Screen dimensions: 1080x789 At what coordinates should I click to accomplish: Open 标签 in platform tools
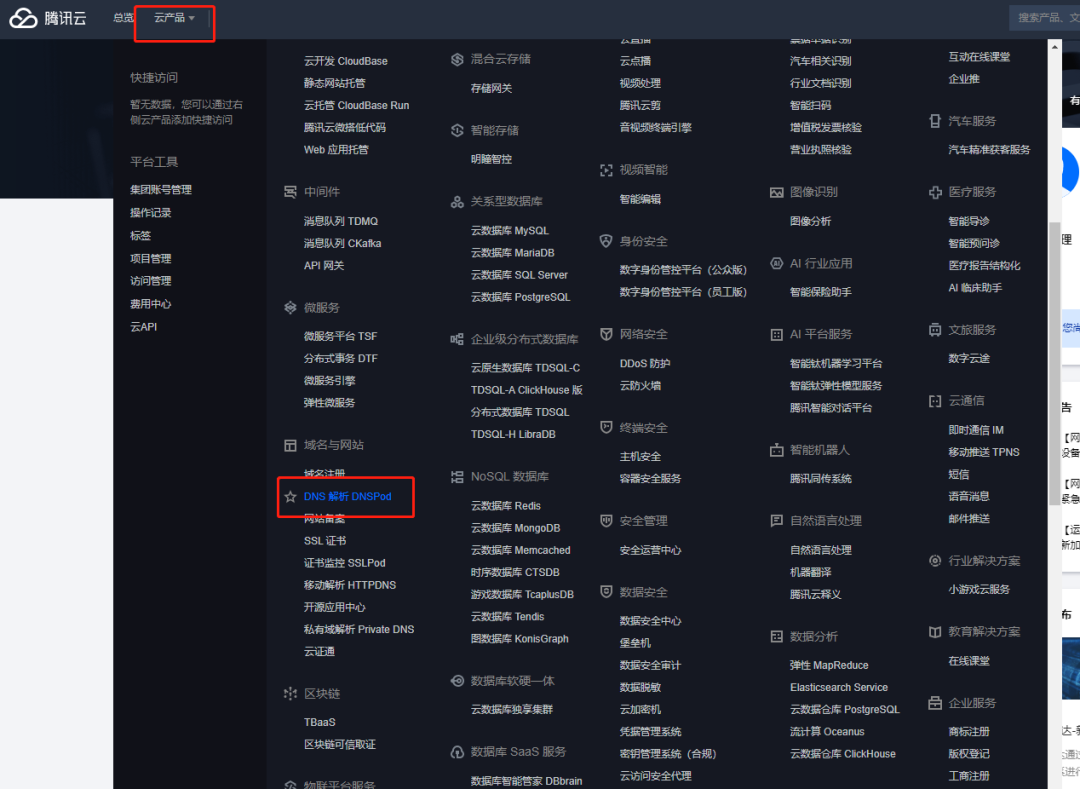click(141, 235)
